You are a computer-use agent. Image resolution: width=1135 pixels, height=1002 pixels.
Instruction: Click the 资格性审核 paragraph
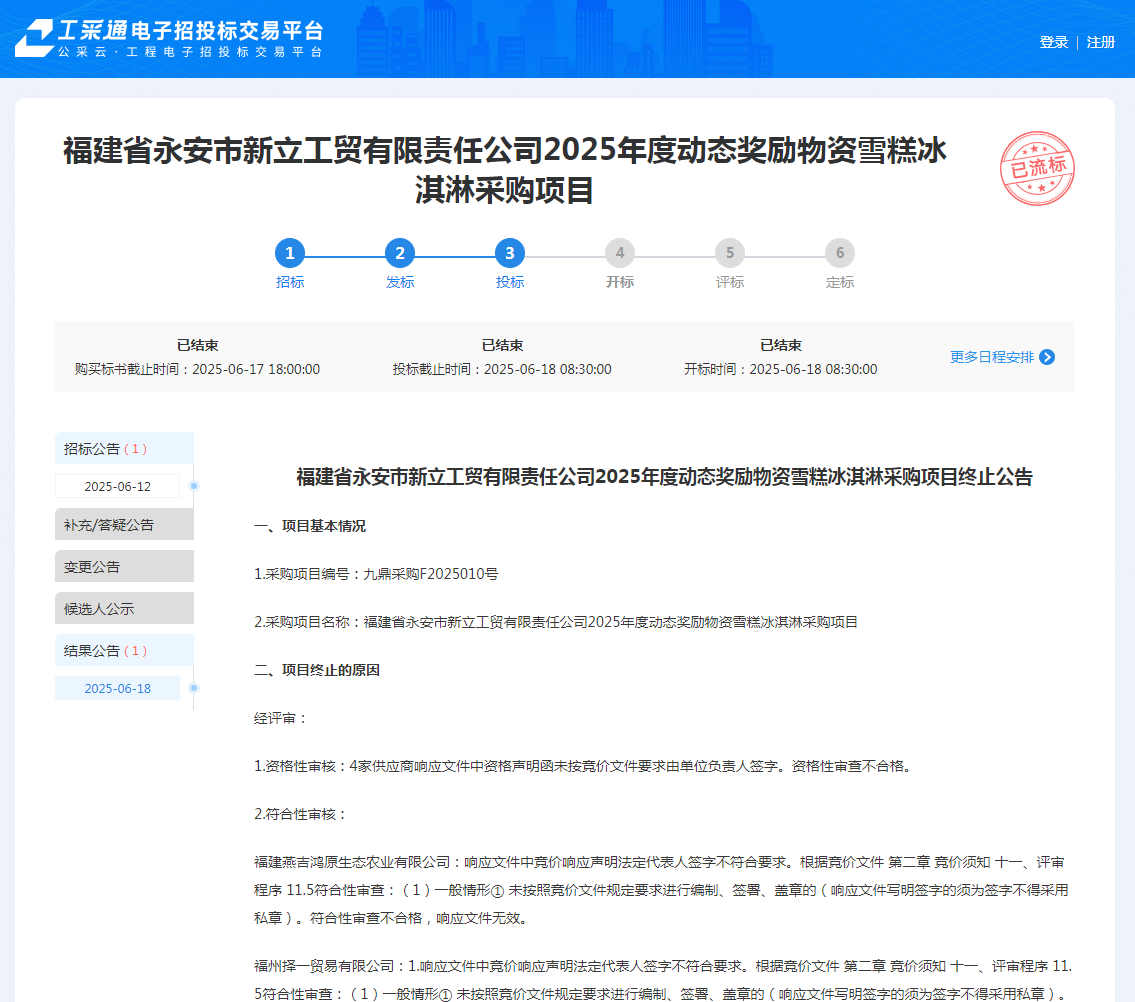(583, 766)
